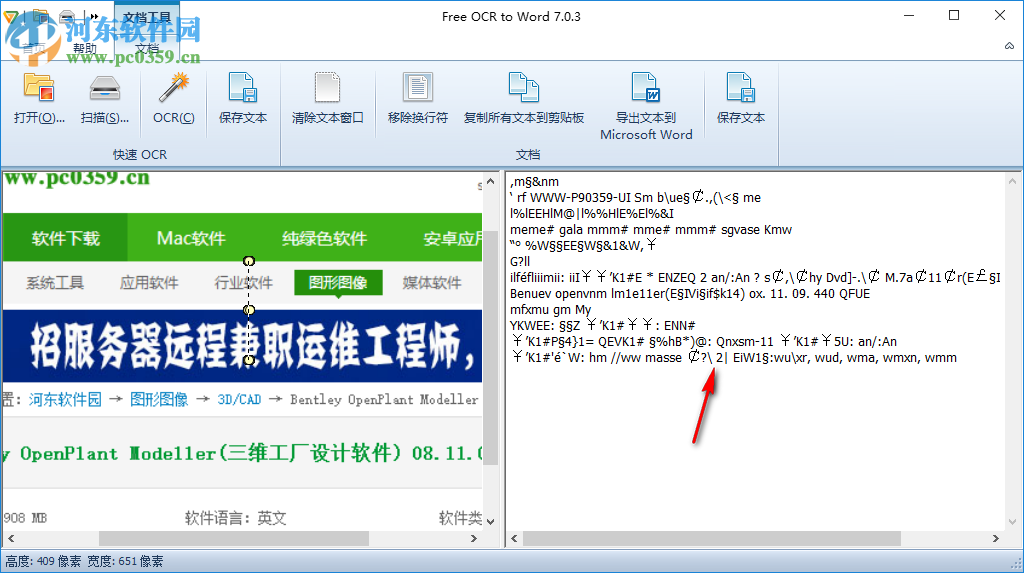The width and height of the screenshot is (1024, 573).
Task: Click 媒体软件 in the preview image
Action: point(432,283)
